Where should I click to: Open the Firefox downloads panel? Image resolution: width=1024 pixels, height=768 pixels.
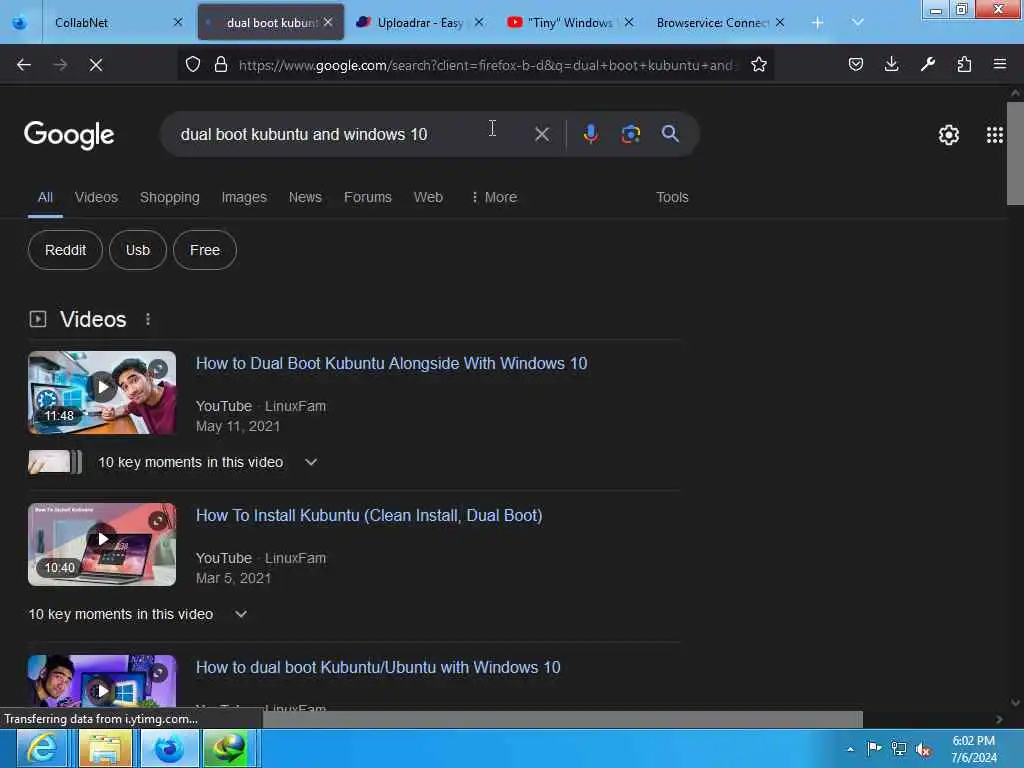(891, 64)
